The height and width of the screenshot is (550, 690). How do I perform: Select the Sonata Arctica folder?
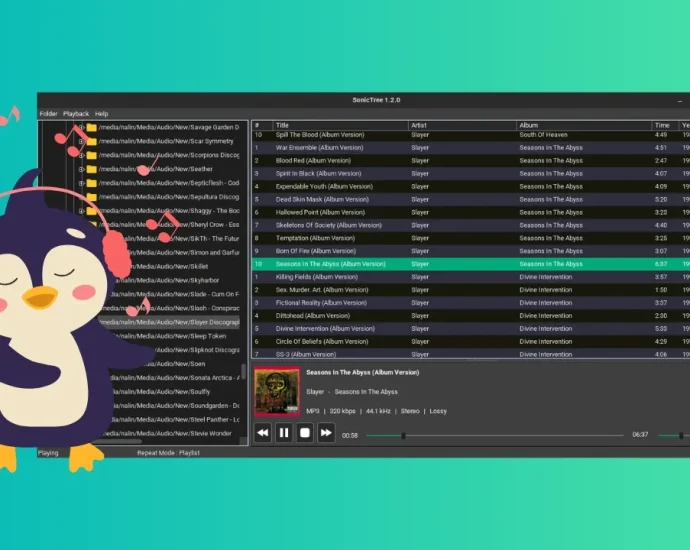(x=175, y=378)
